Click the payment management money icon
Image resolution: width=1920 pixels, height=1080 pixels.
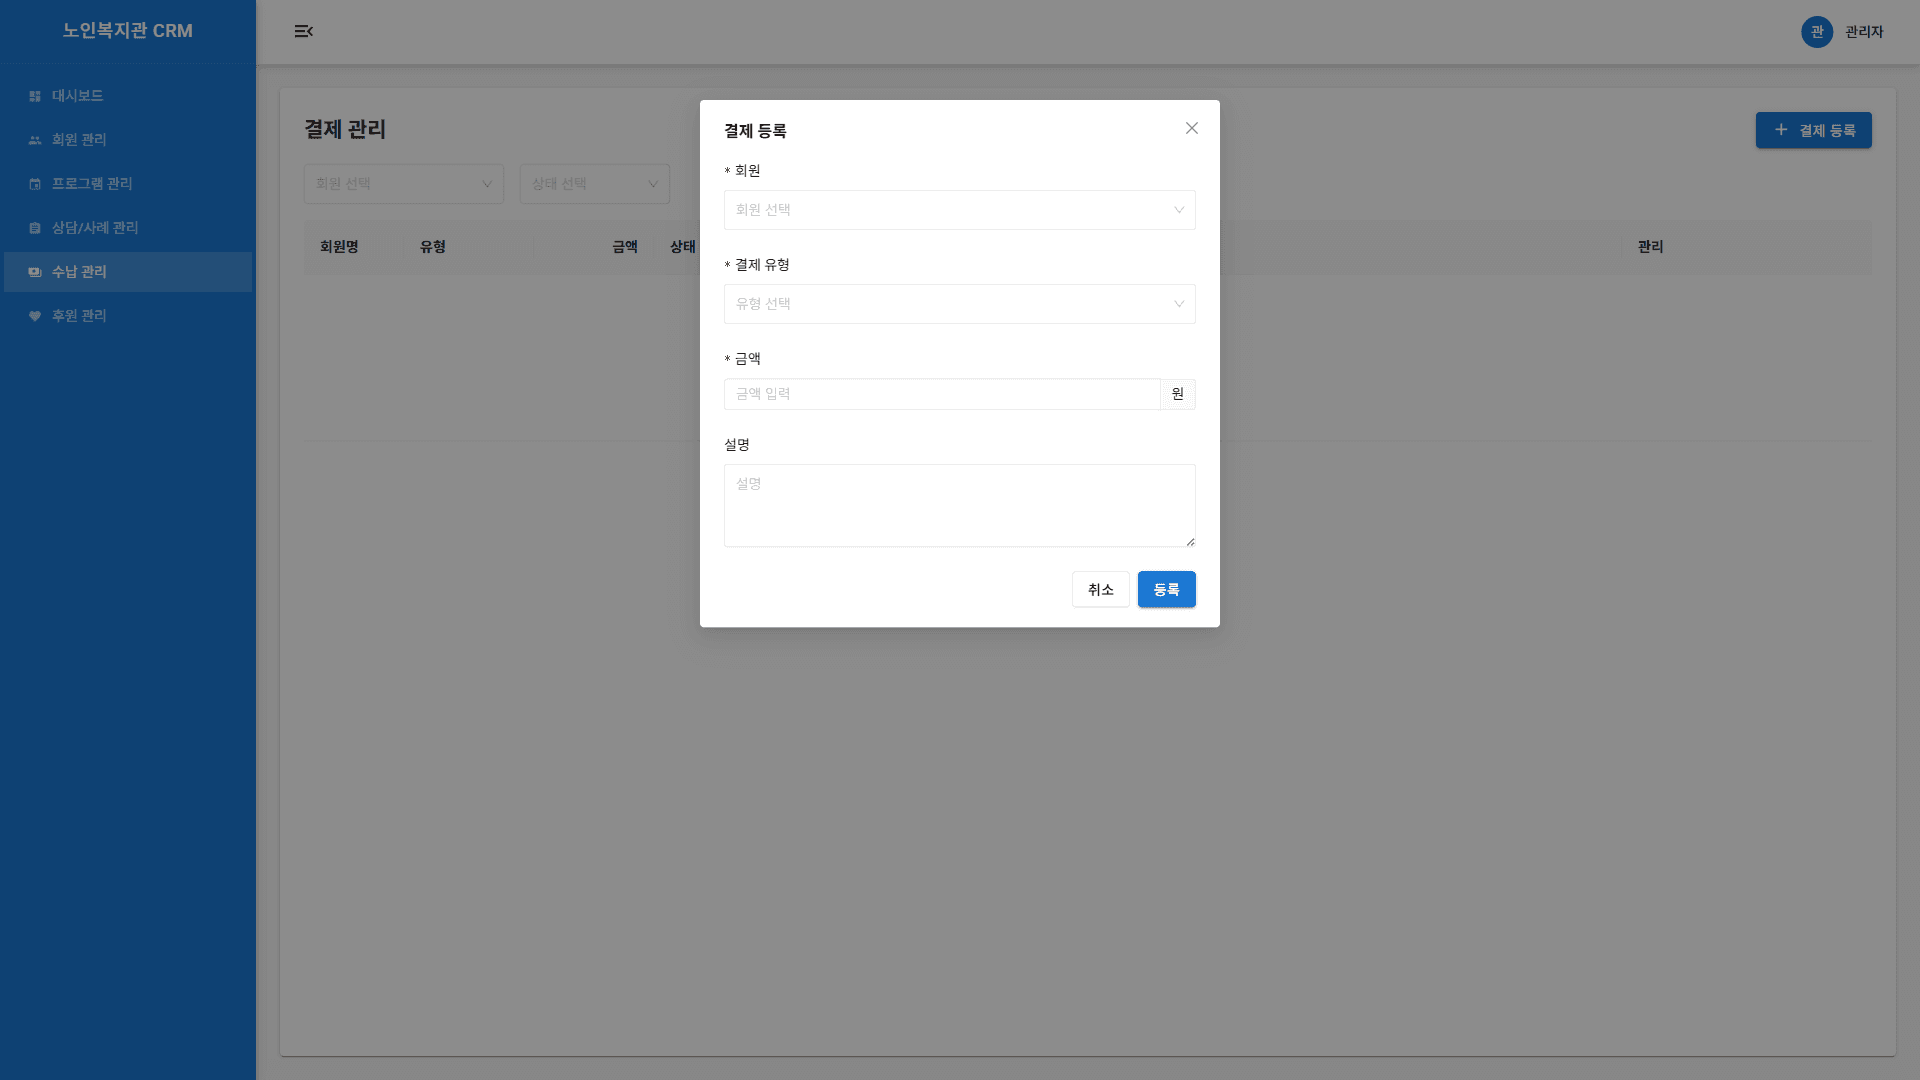(35, 272)
